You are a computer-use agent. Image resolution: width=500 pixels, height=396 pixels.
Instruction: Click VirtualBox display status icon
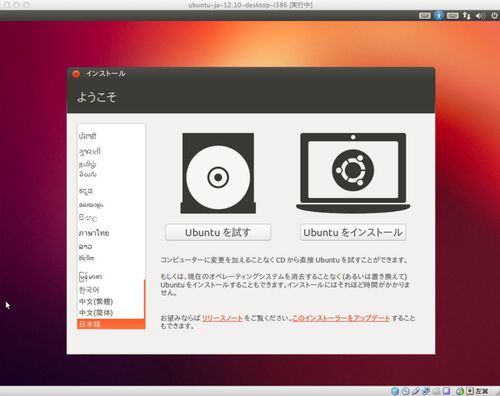446,391
